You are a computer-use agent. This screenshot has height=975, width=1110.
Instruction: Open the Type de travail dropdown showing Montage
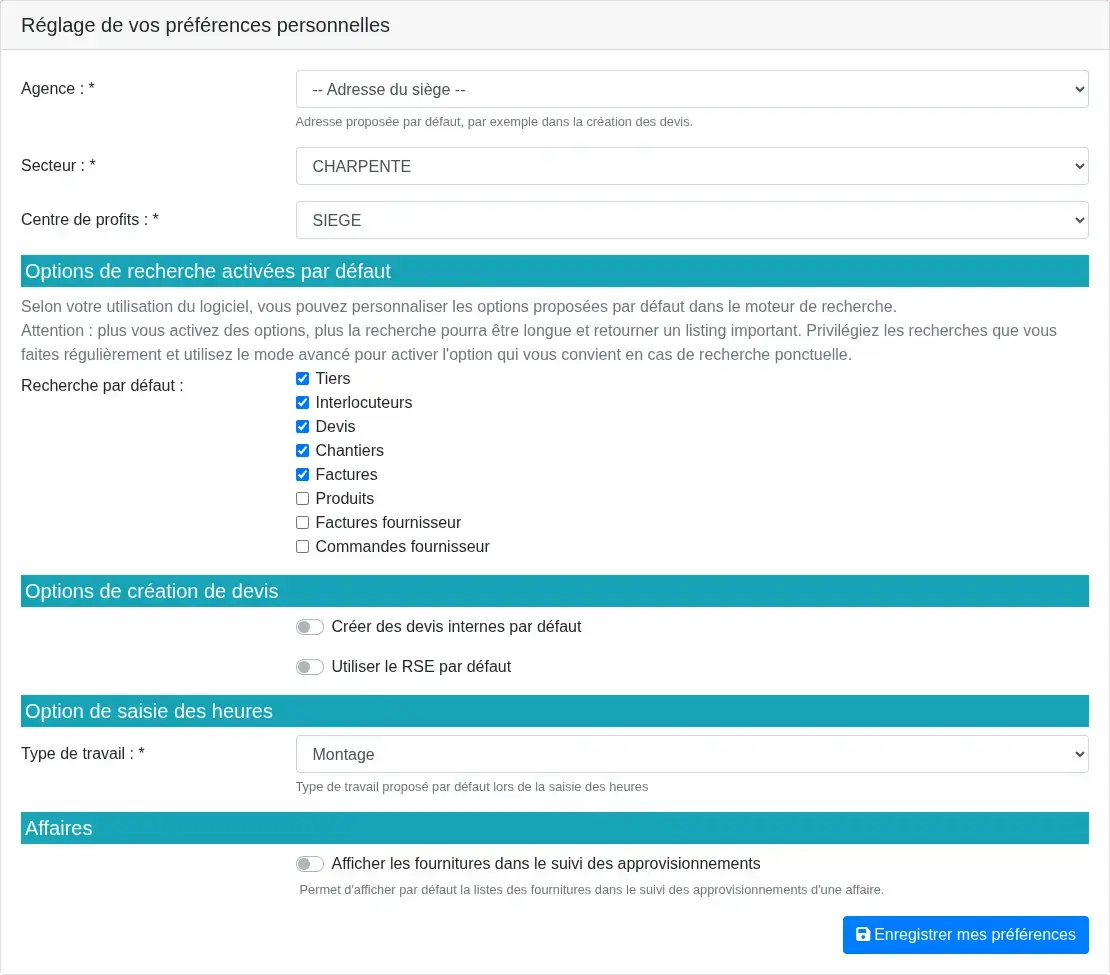point(692,754)
